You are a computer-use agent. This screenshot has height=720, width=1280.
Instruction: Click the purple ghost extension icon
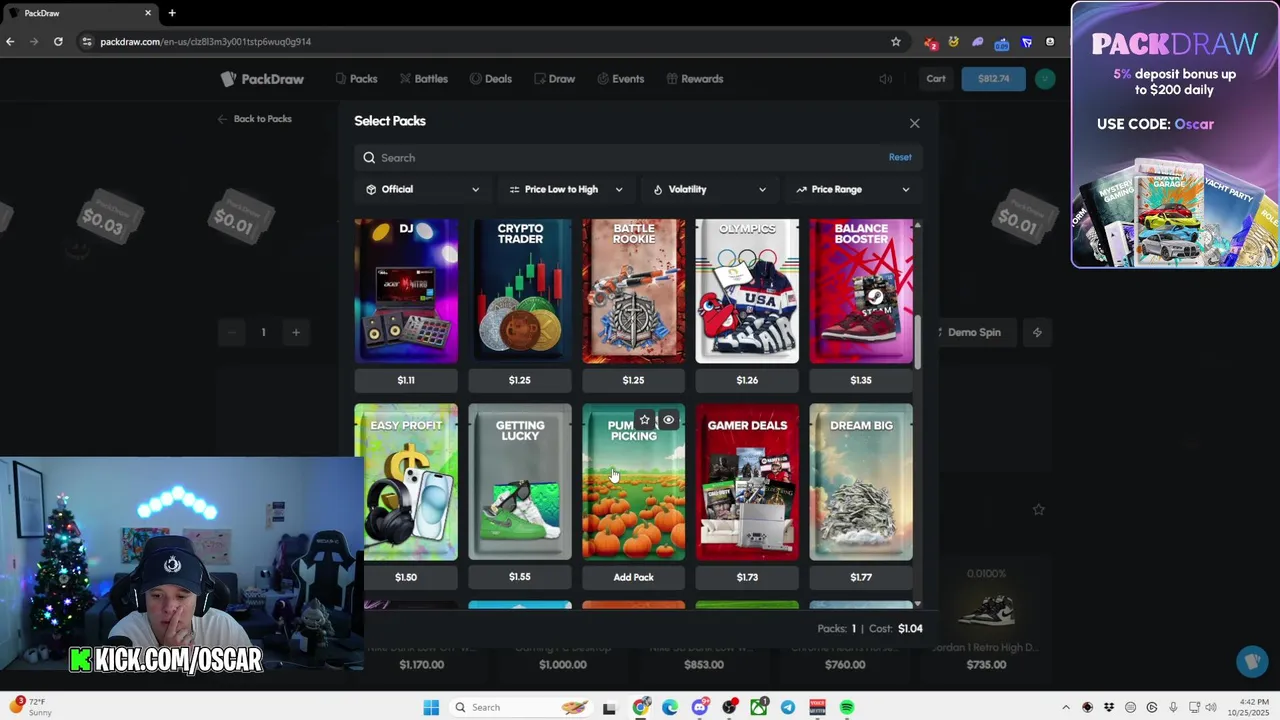coord(978,42)
